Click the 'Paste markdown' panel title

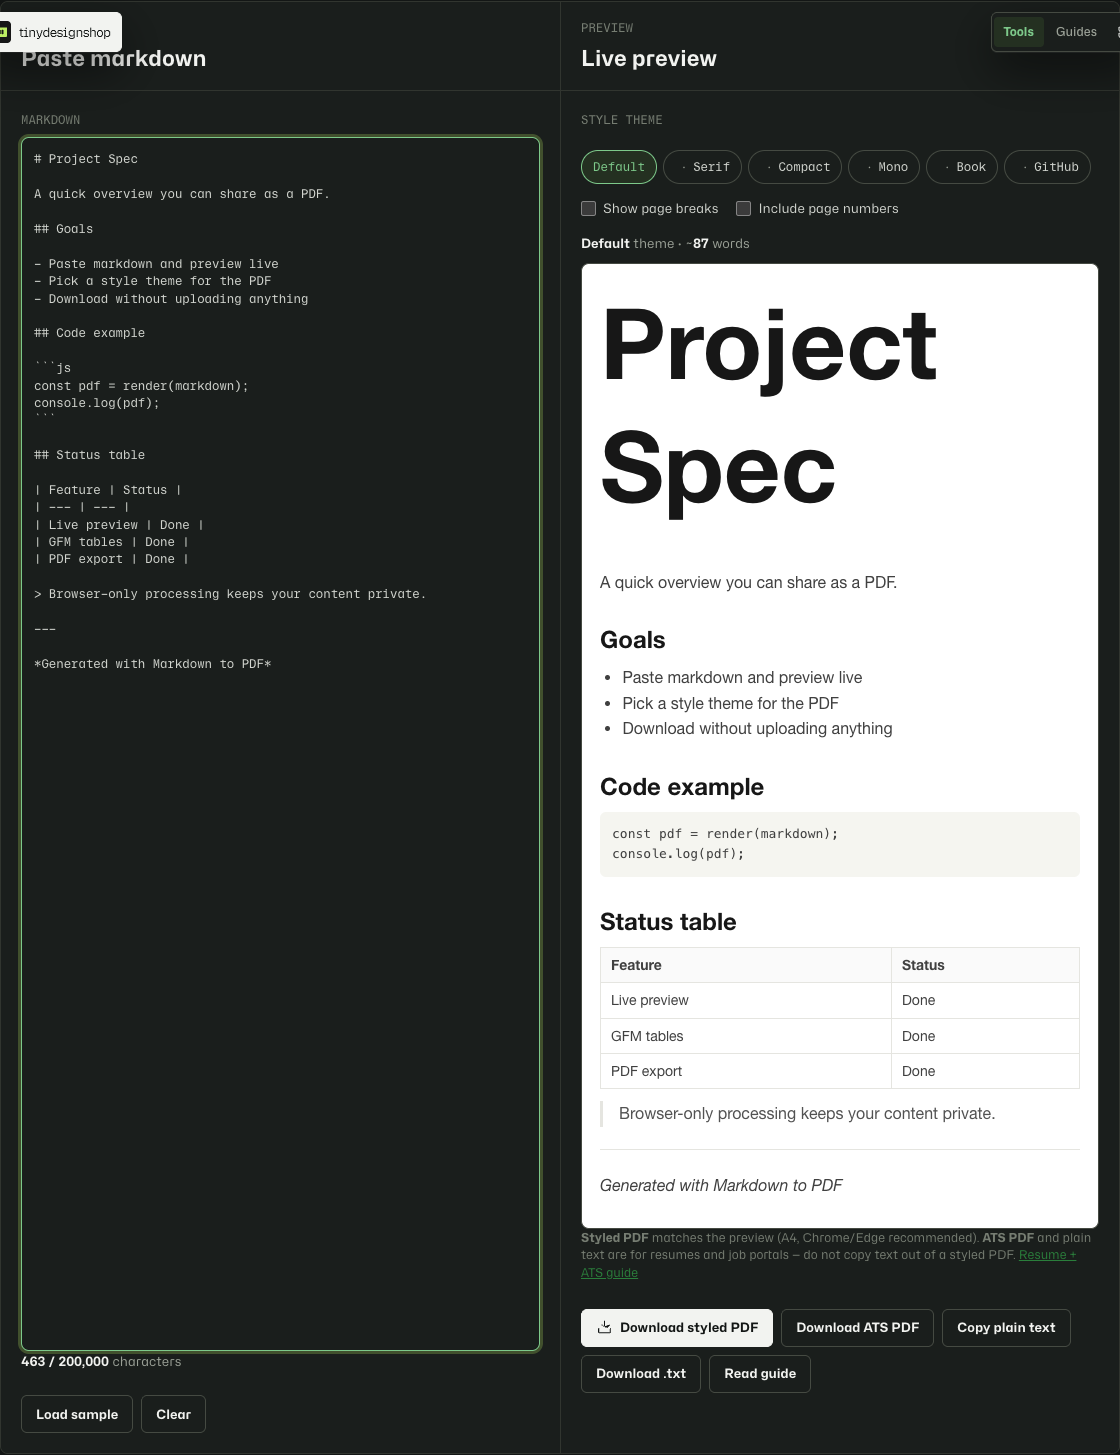click(x=114, y=58)
